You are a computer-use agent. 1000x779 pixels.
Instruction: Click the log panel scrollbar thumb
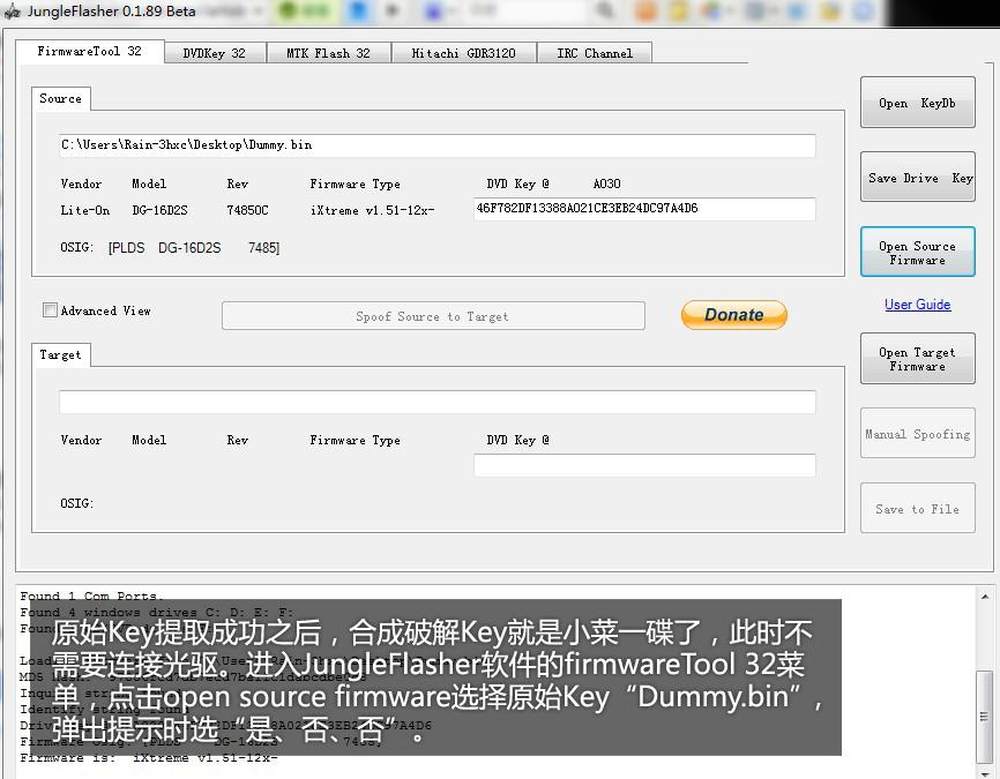point(985,715)
